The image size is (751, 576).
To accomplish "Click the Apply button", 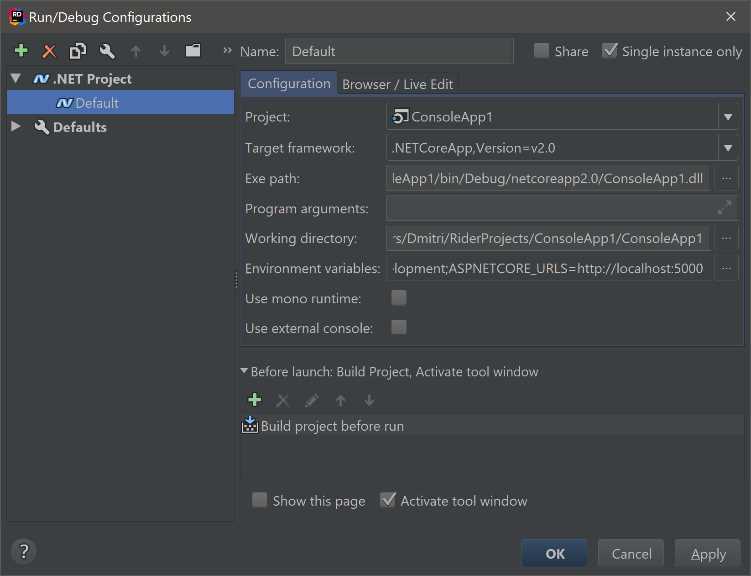I will click(x=708, y=554).
